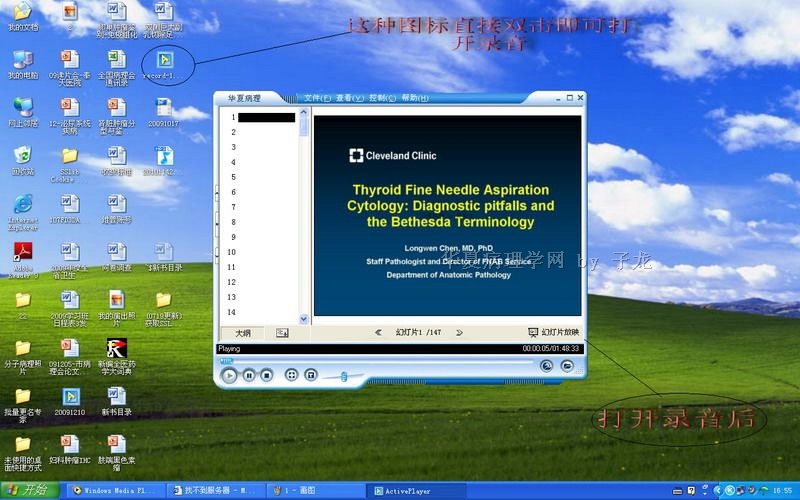
Task: Go to the previous slide arrow
Action: click(378, 333)
